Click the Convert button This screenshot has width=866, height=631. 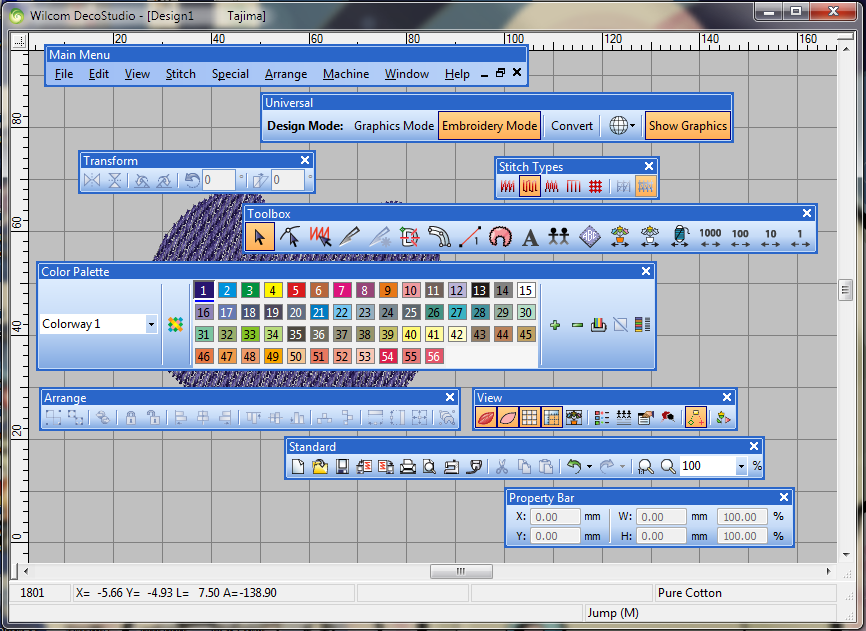point(572,126)
